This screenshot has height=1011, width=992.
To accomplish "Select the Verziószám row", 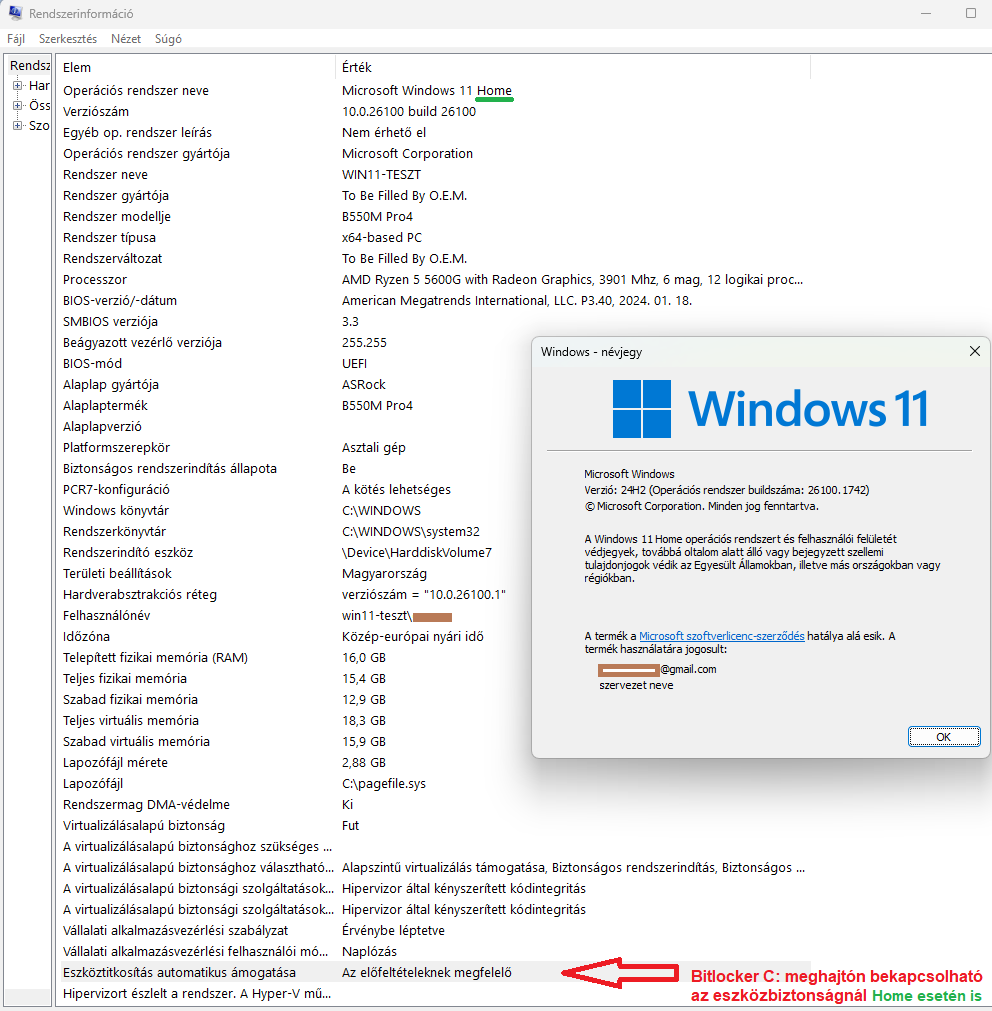I will pyautogui.click(x=436, y=112).
